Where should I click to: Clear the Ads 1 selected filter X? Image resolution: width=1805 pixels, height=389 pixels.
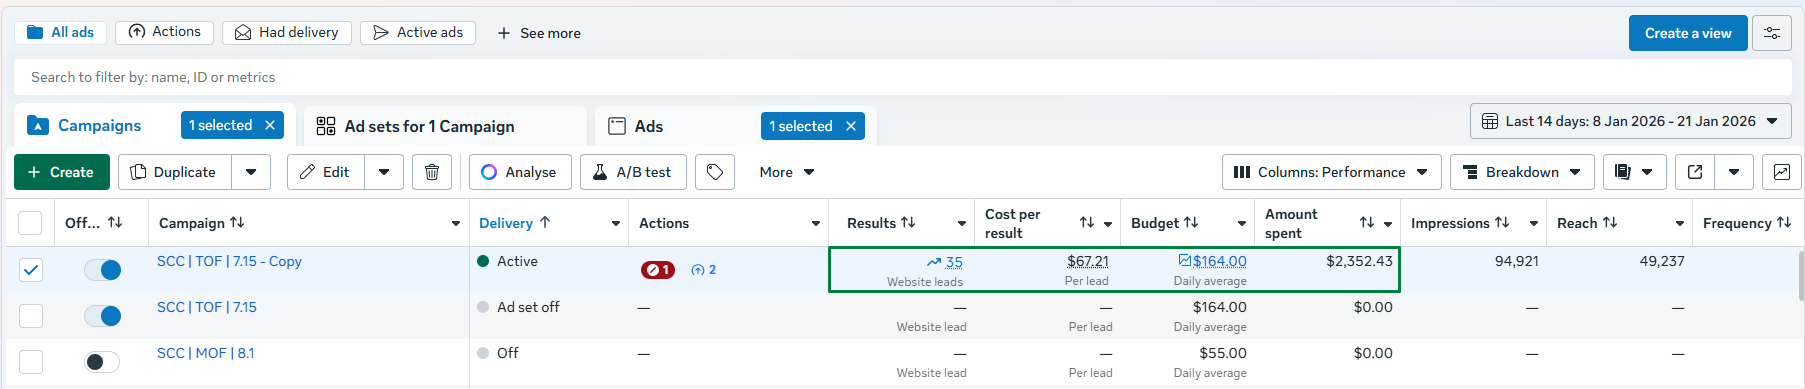(851, 126)
